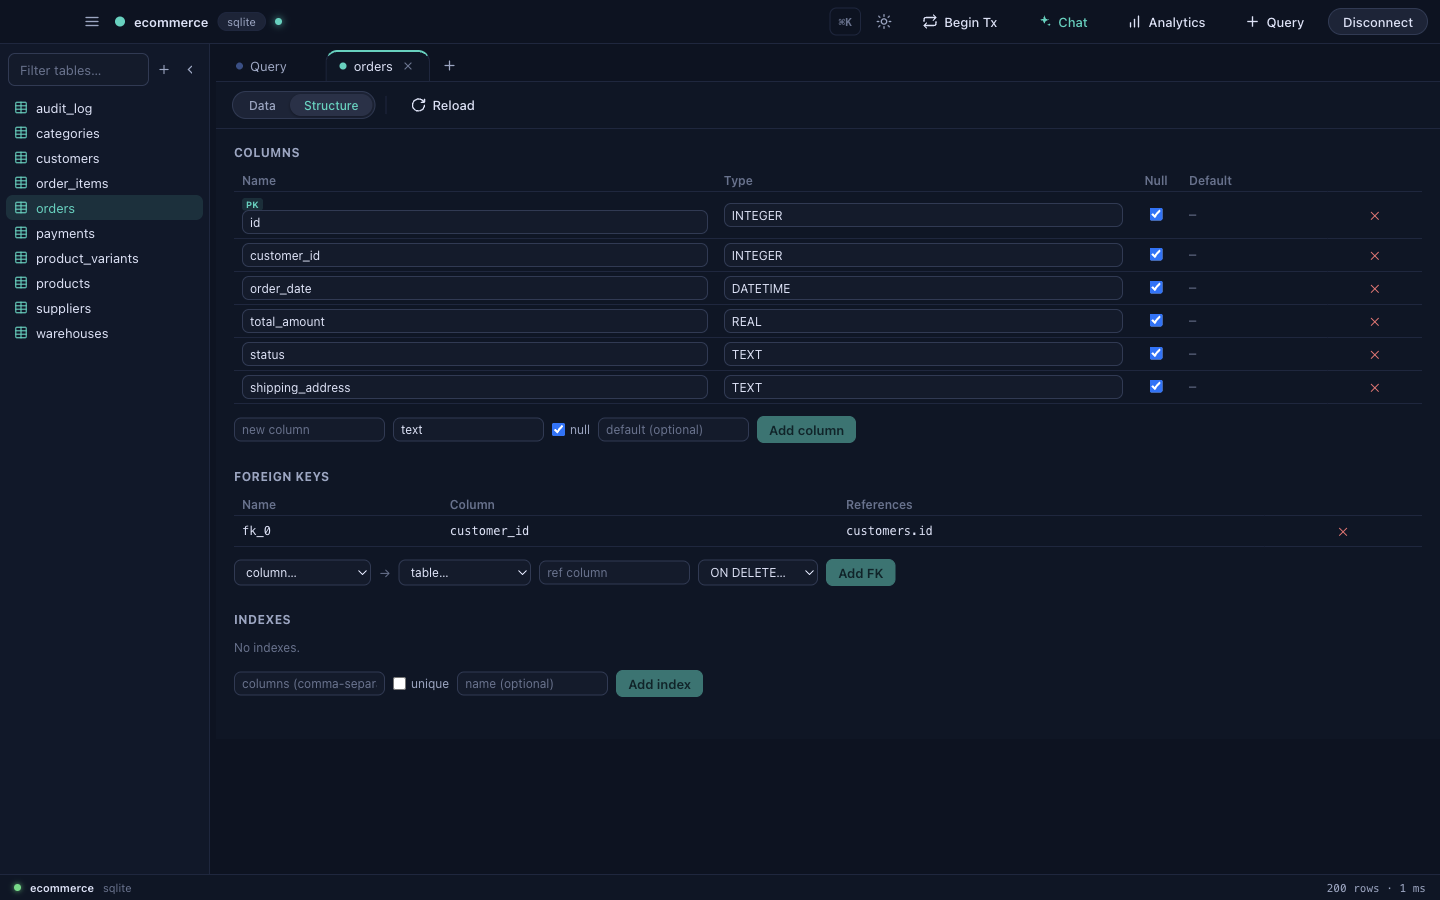Toggle light theme sun icon
The image size is (1440, 900).
(x=884, y=21)
